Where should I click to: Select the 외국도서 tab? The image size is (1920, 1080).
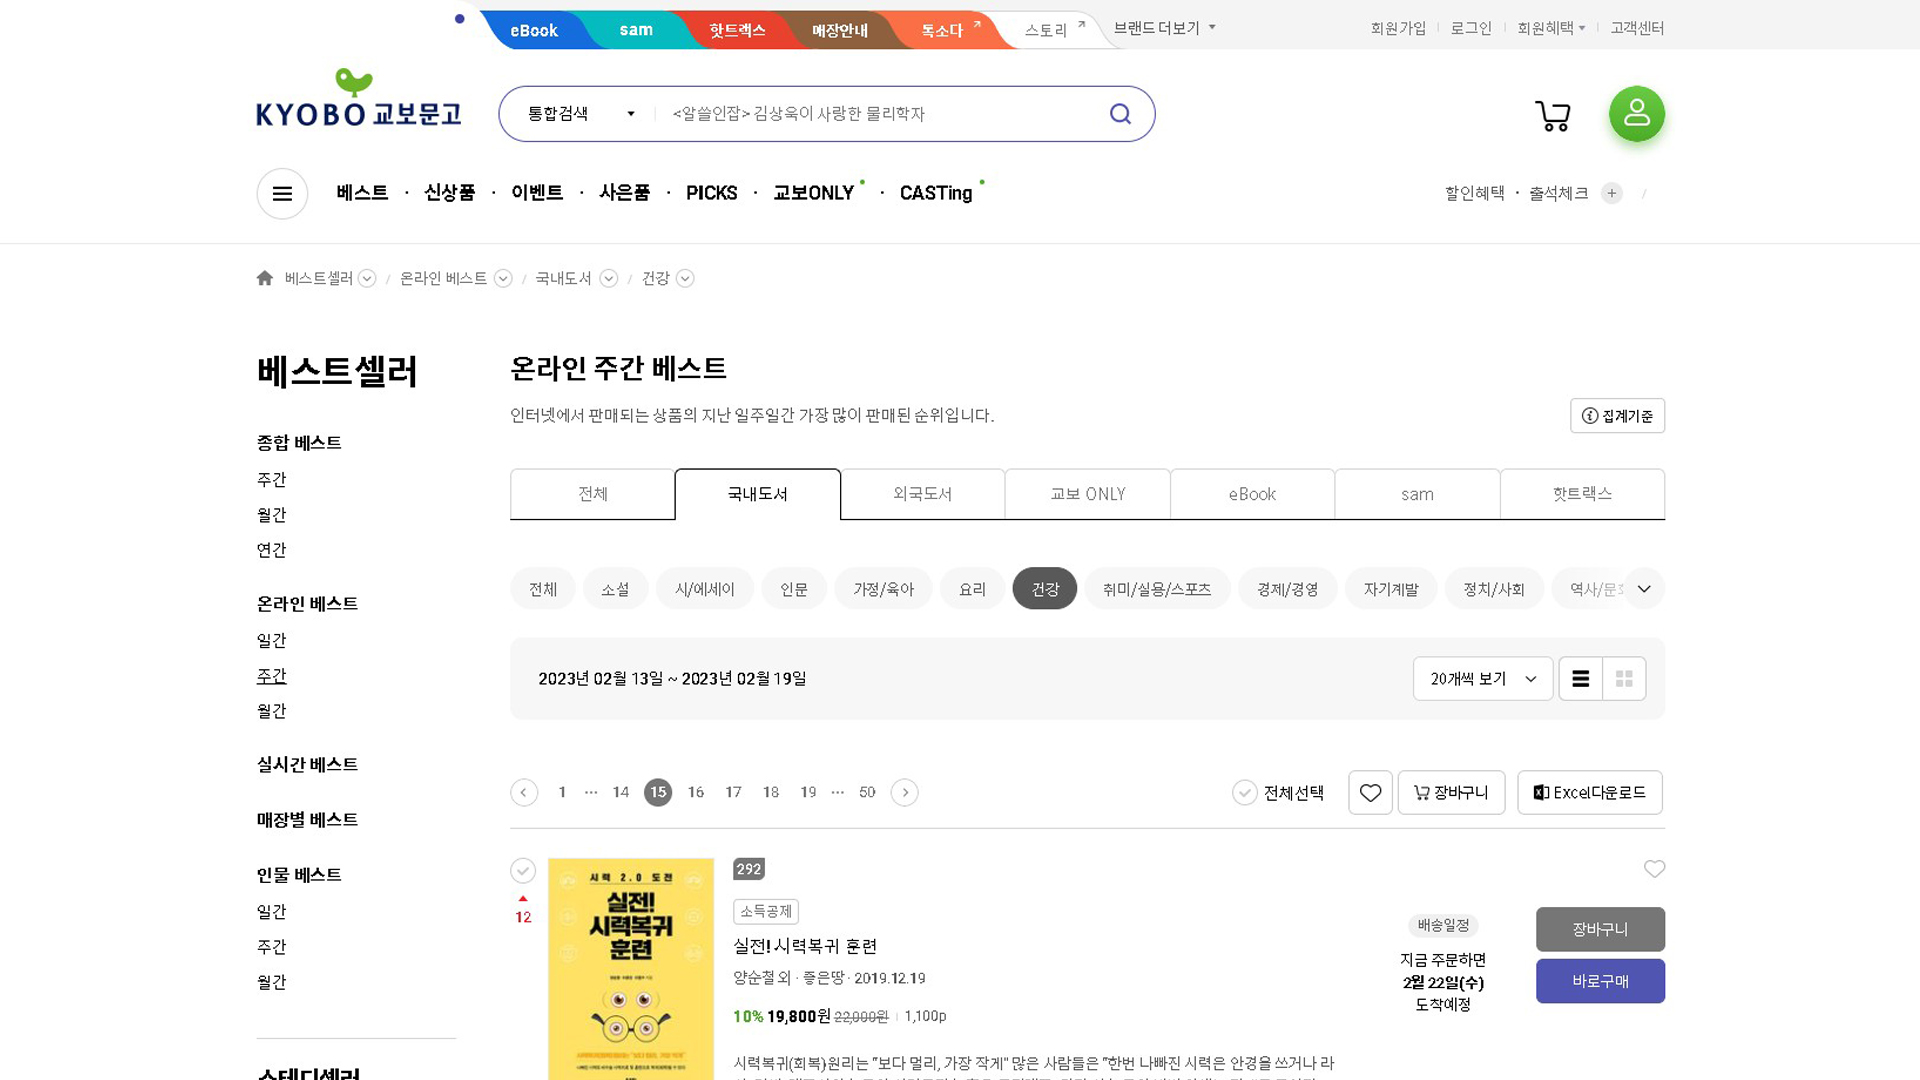[x=922, y=494]
